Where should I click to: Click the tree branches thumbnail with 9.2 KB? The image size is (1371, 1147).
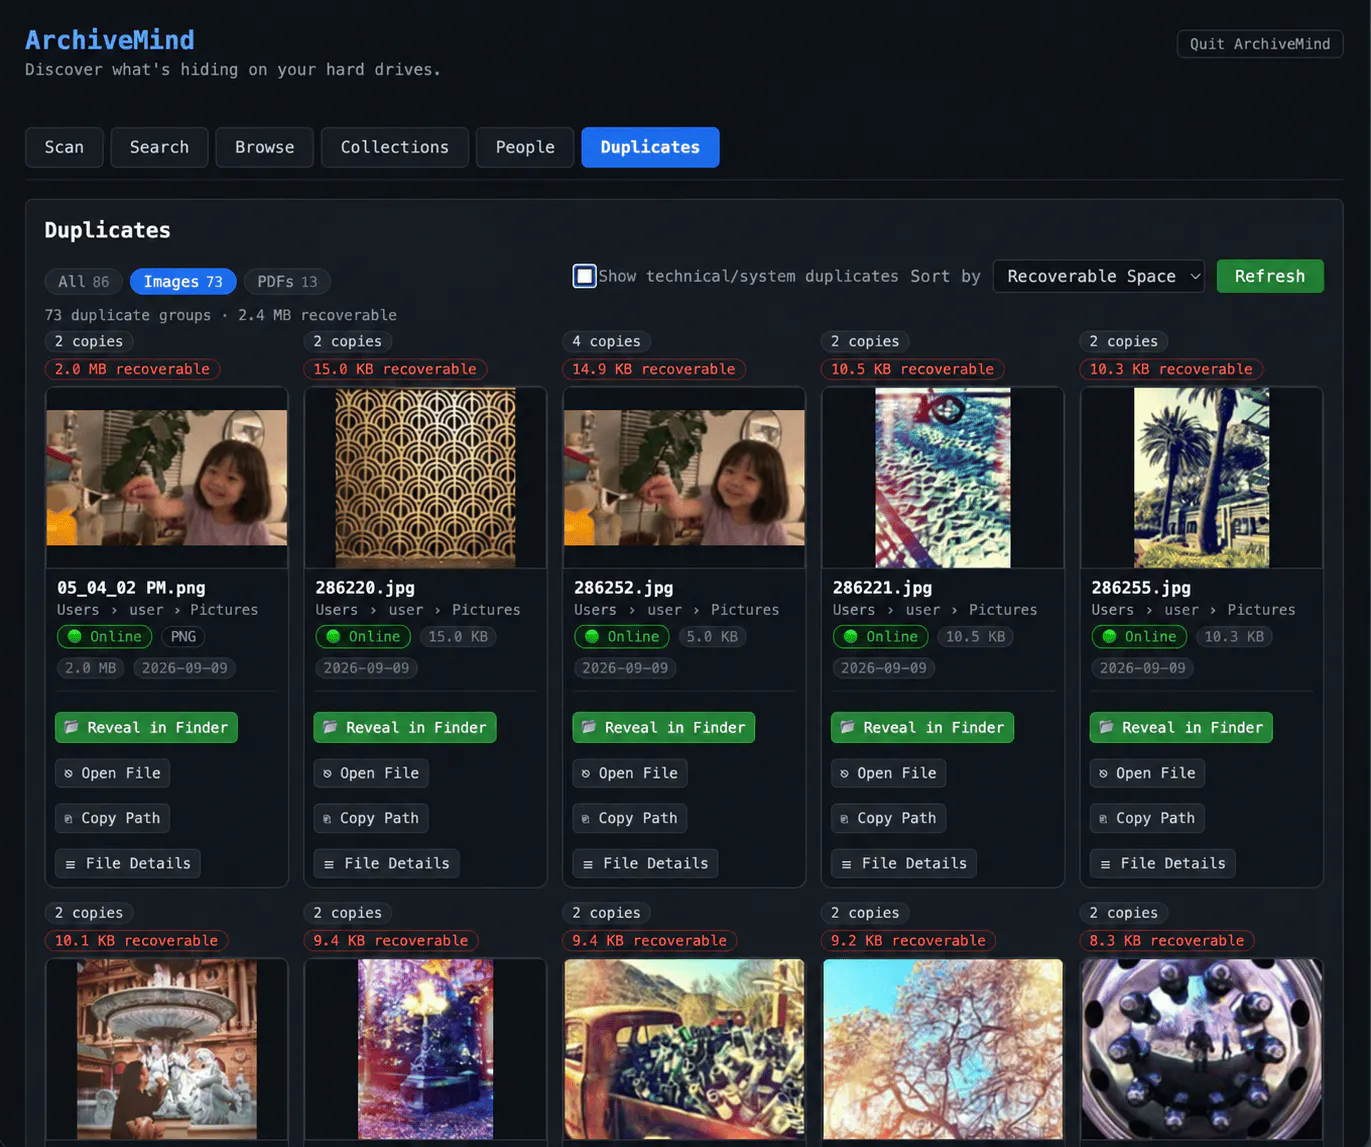click(943, 1049)
